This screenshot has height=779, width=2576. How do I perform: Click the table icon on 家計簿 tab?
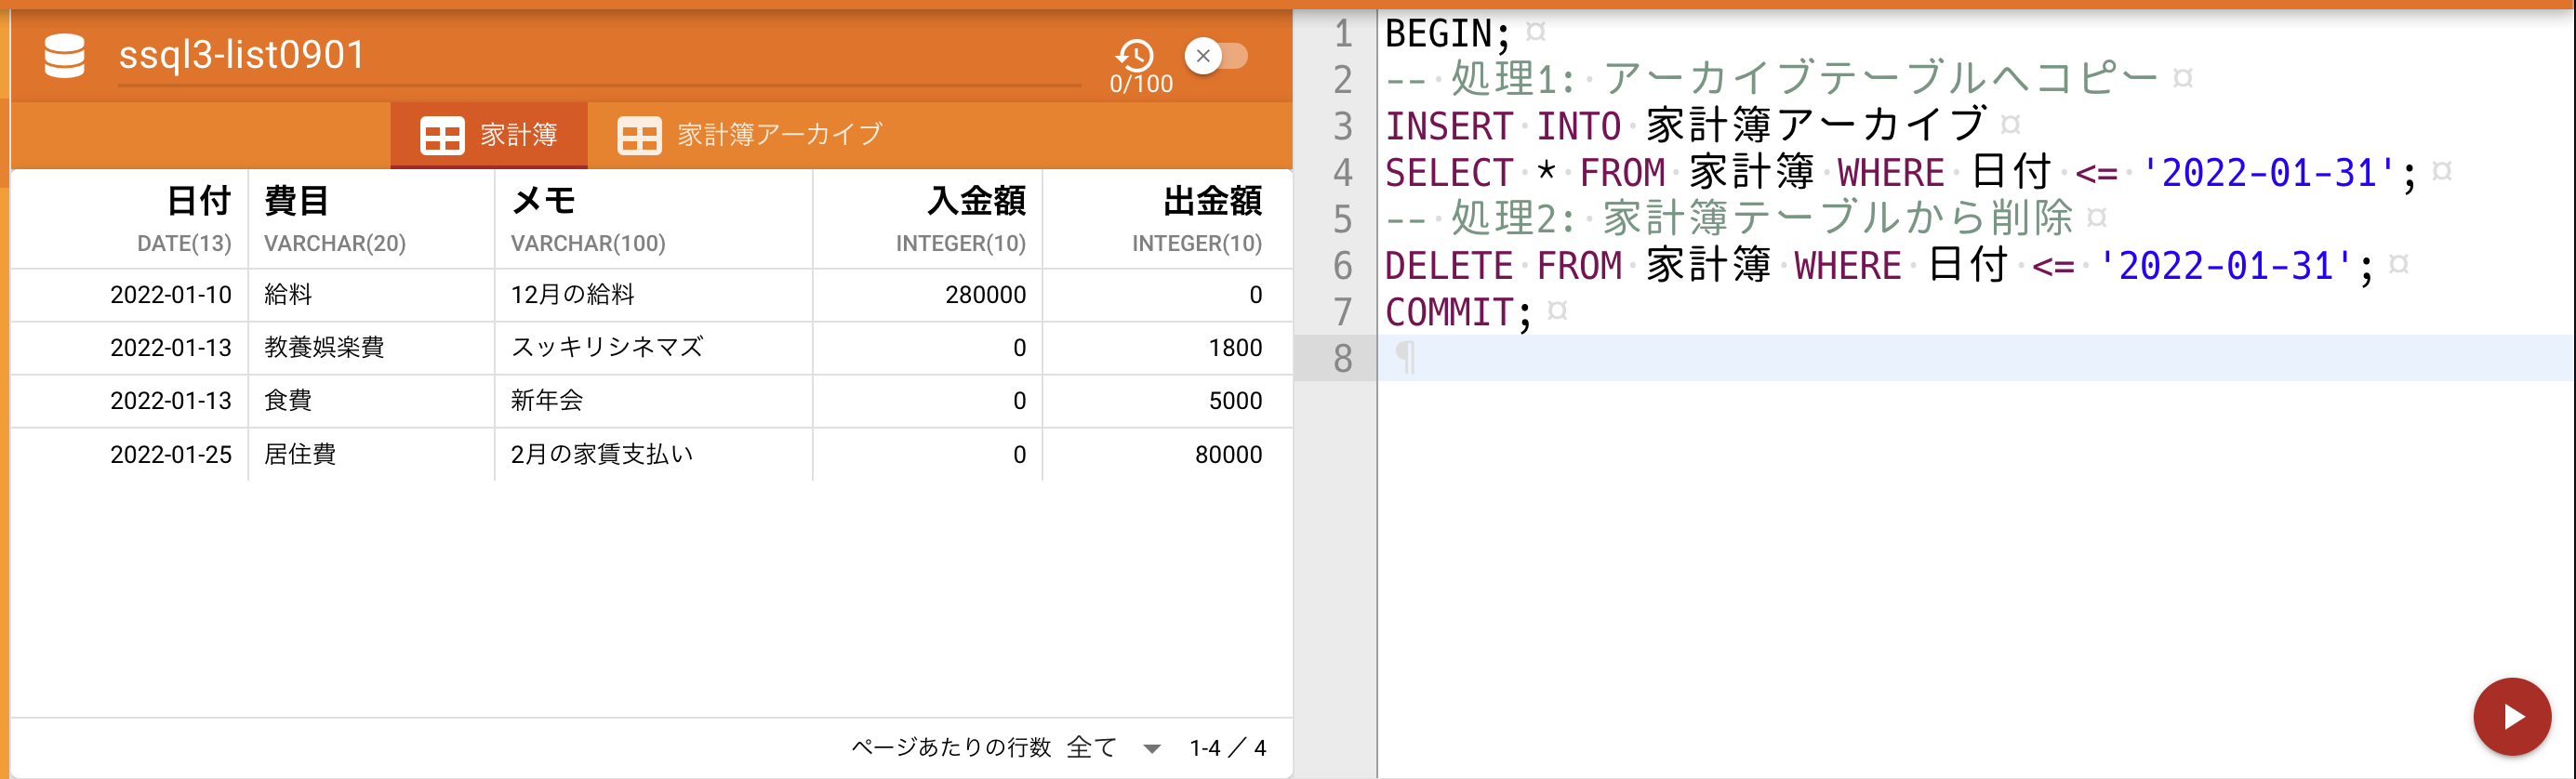click(x=442, y=135)
